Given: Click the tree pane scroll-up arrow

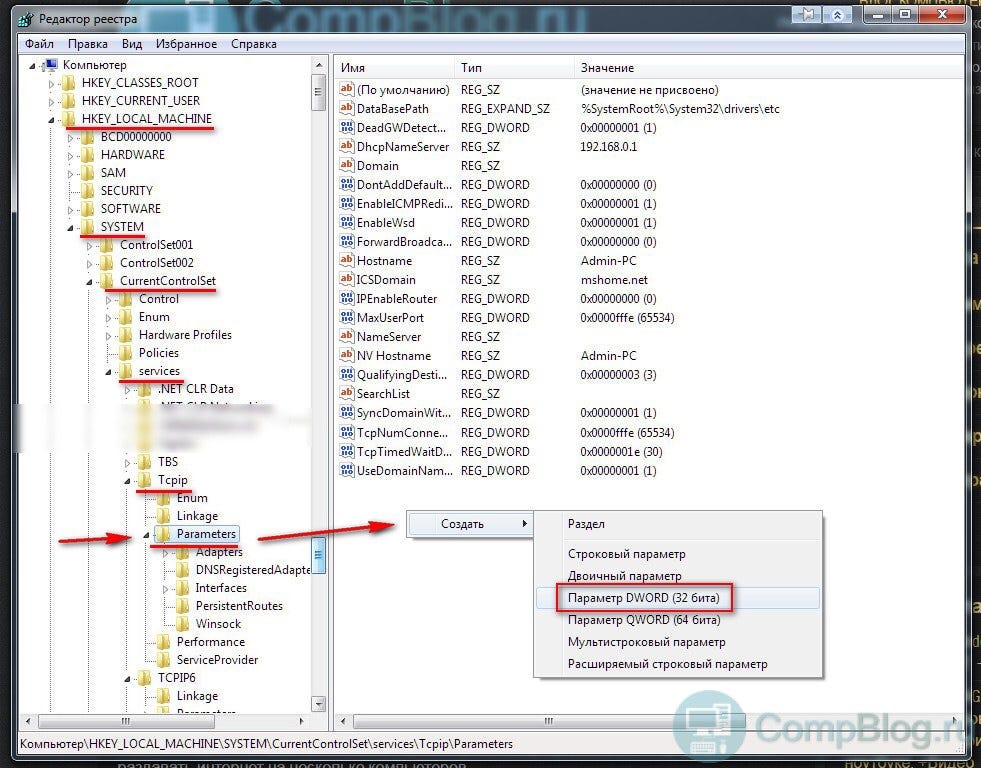Looking at the screenshot, I should (318, 65).
